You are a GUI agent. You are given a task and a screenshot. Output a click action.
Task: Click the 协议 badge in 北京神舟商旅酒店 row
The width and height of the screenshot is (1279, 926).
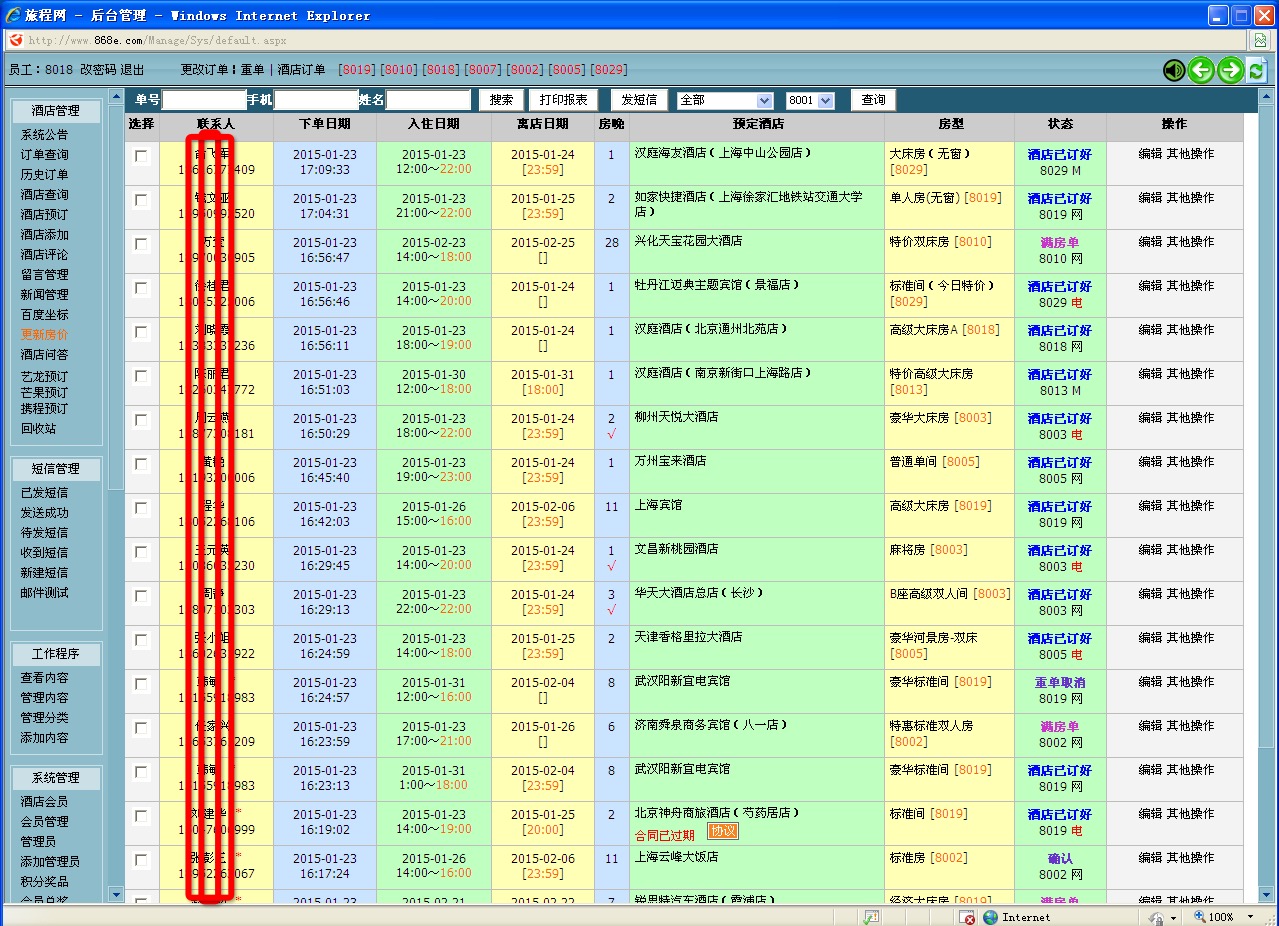[722, 831]
